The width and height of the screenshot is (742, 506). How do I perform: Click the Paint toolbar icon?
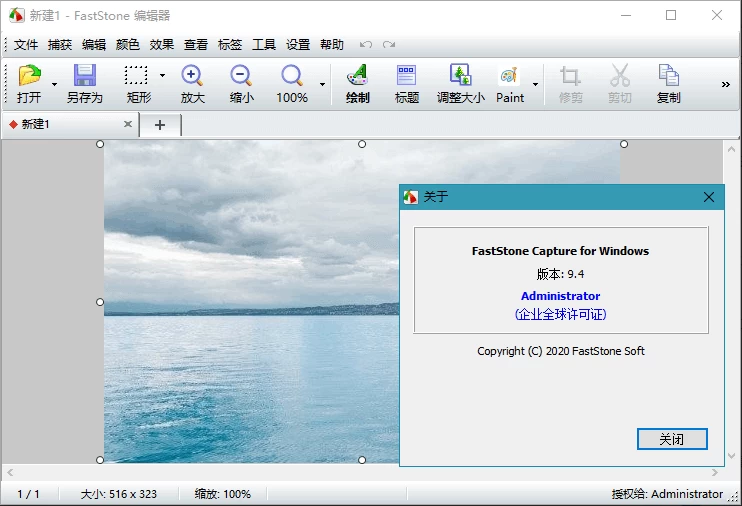pos(510,76)
